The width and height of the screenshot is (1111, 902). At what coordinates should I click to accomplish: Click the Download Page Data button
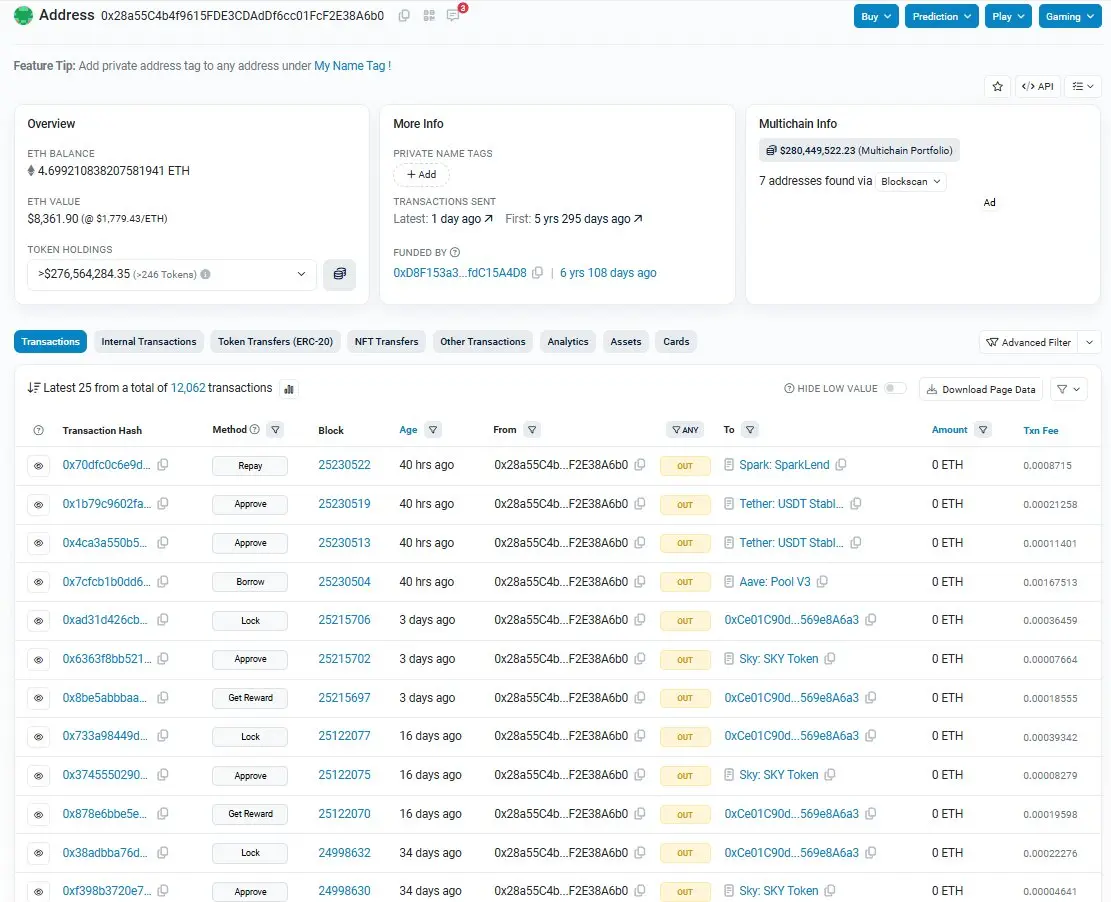(x=981, y=389)
